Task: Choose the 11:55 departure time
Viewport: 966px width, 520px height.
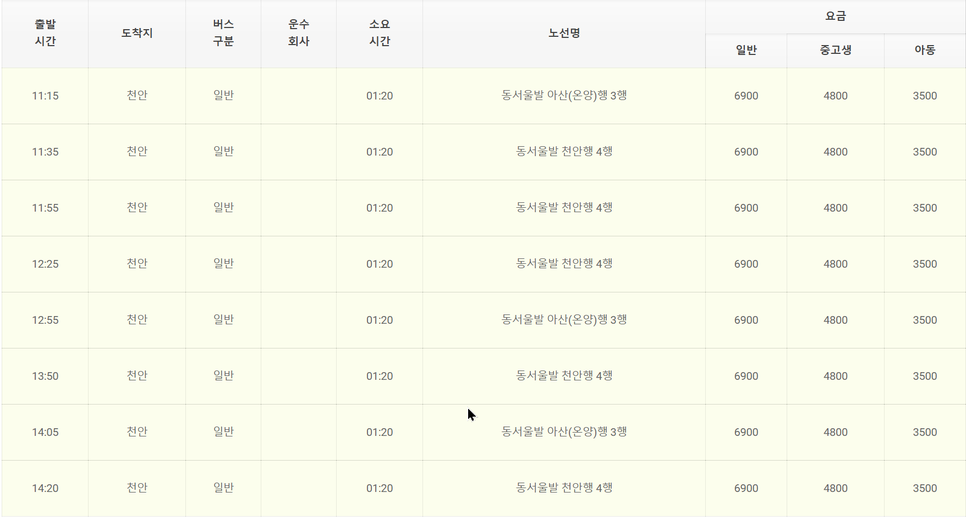Action: (45, 208)
